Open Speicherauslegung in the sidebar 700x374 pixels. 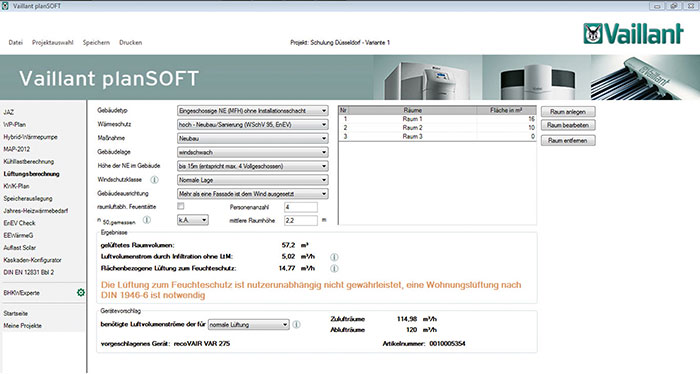(28, 198)
